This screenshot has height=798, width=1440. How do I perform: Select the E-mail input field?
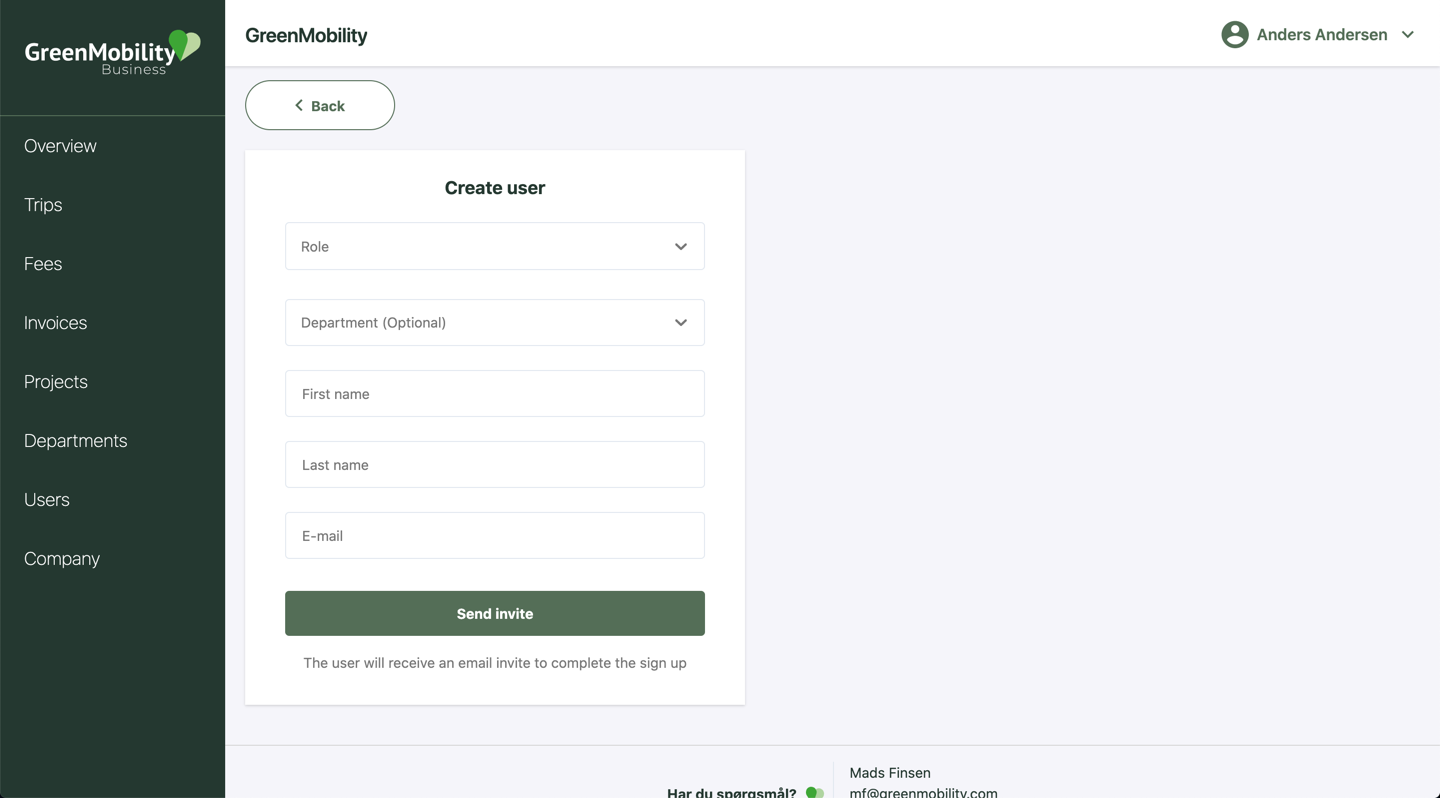[495, 535]
